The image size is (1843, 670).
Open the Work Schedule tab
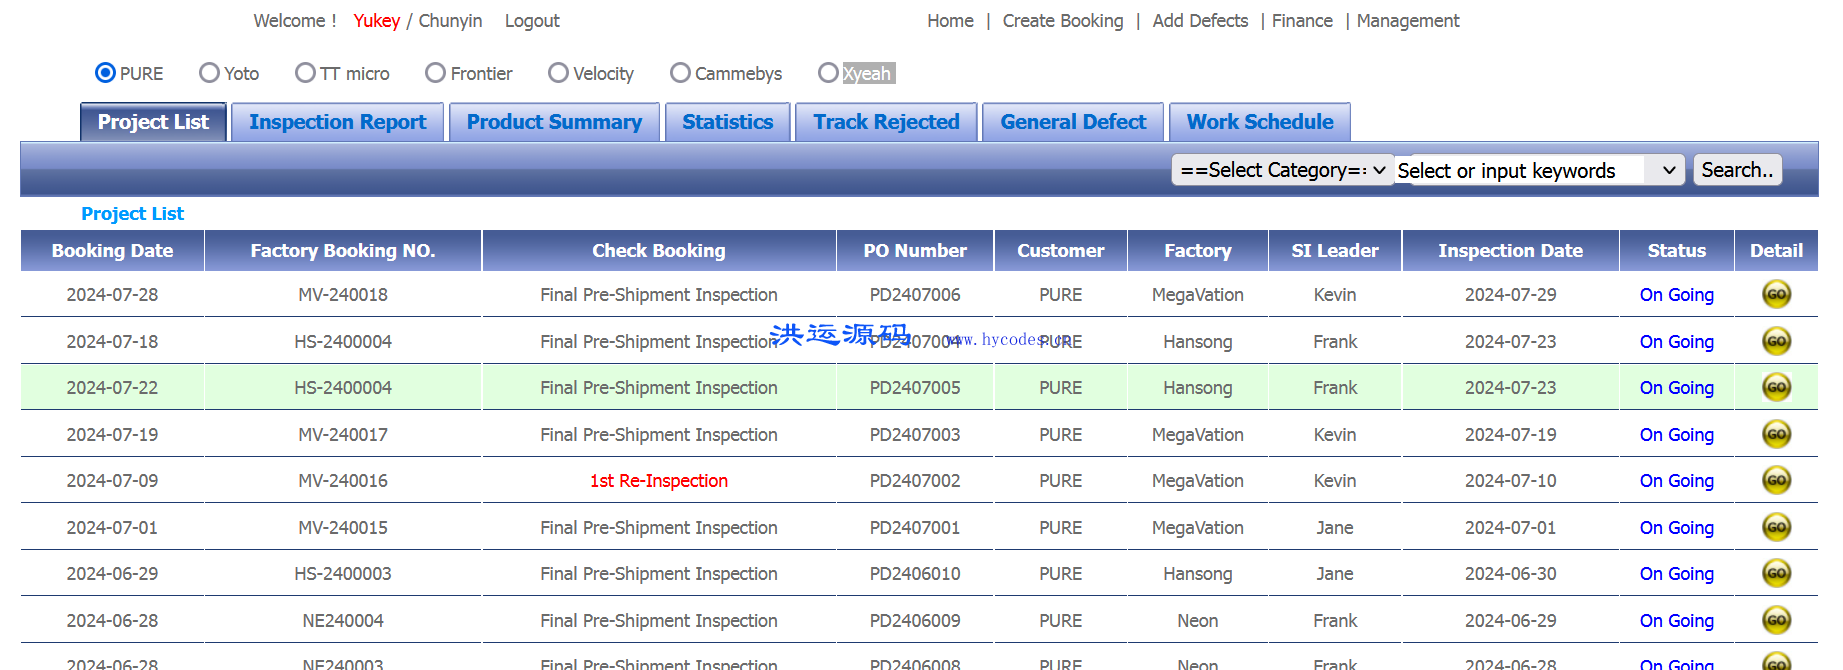click(x=1259, y=122)
